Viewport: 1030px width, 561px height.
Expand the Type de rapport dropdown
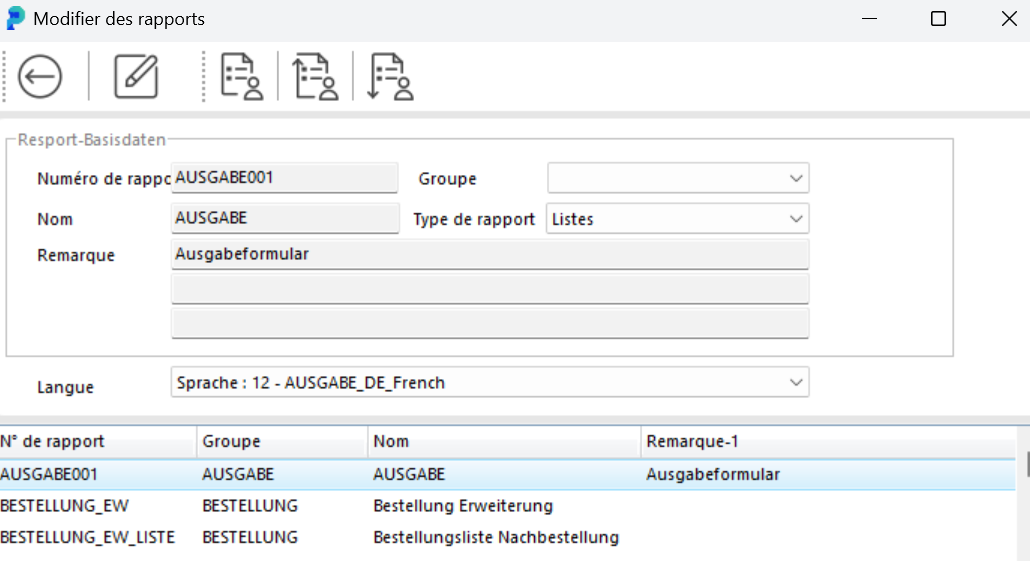(x=677, y=219)
